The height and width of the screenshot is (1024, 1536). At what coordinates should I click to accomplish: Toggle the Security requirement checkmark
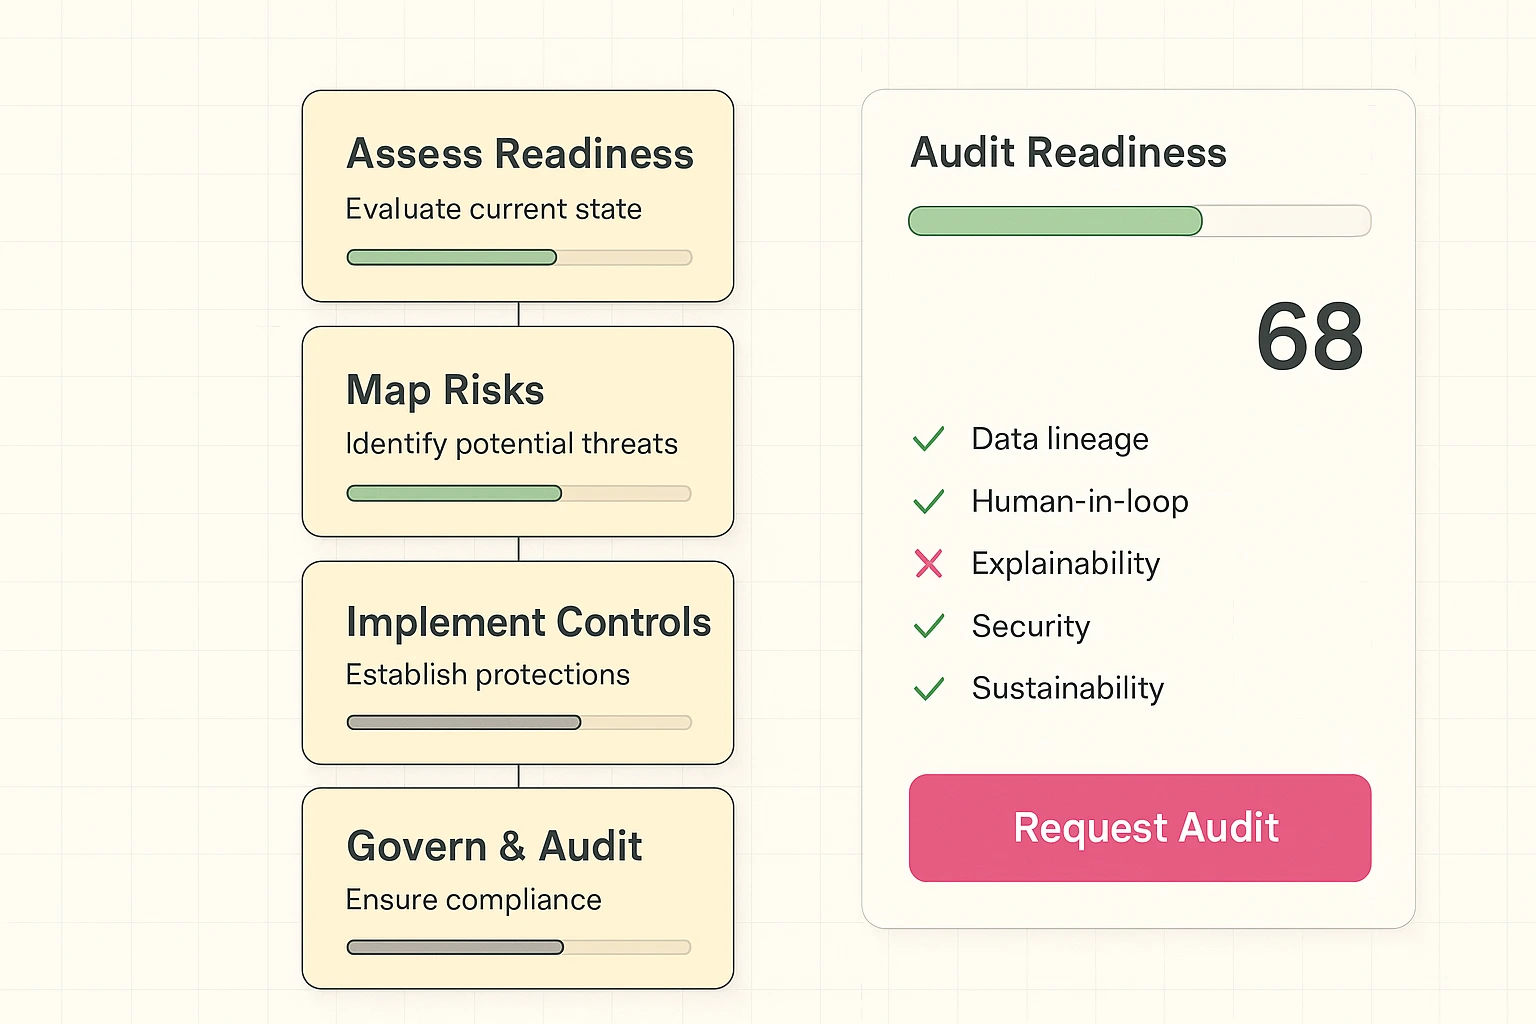coord(929,626)
